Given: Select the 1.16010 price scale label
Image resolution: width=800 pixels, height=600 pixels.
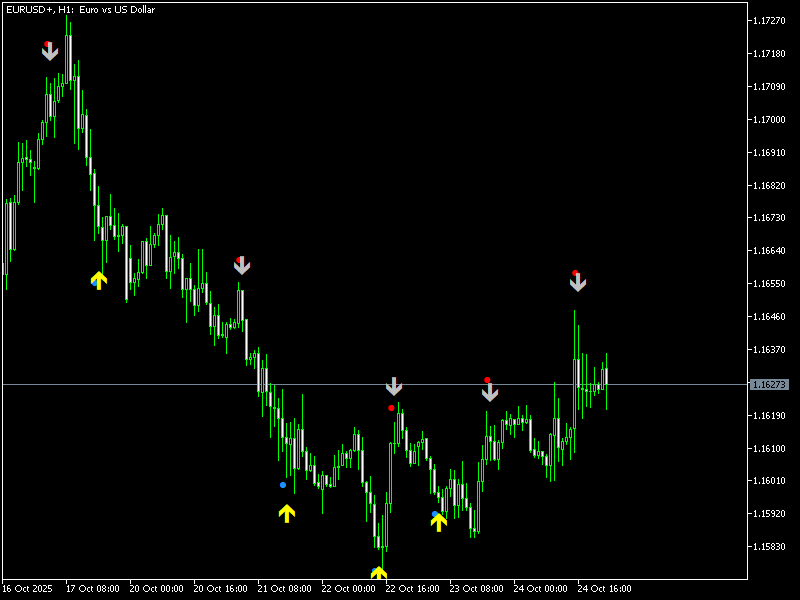Looking at the screenshot, I should tap(769, 481).
